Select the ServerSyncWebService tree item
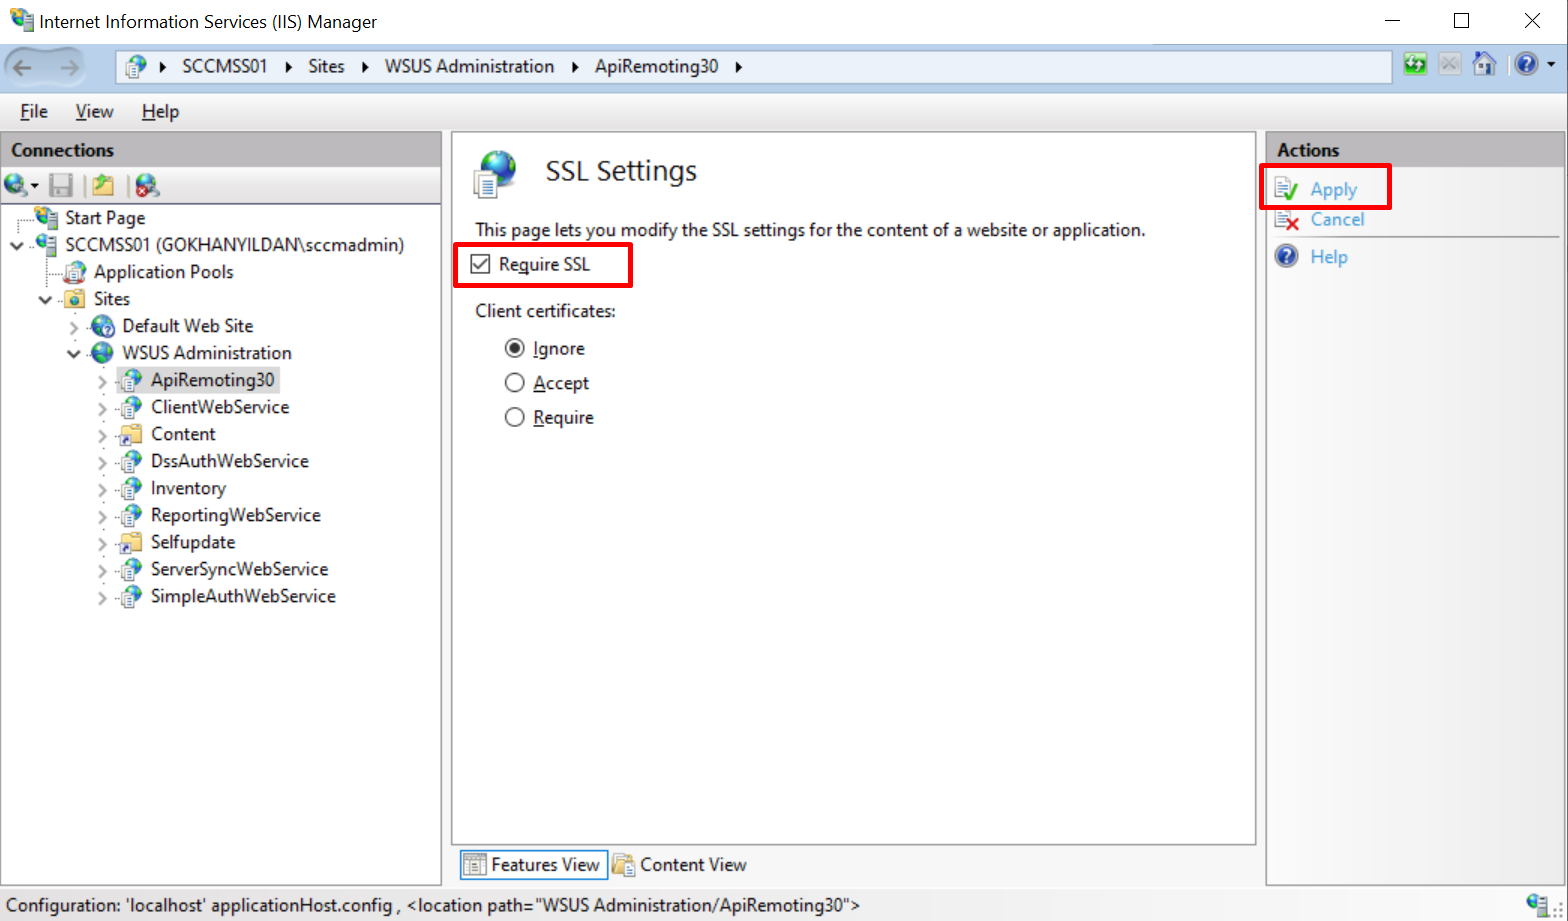The width and height of the screenshot is (1568, 921). (239, 569)
